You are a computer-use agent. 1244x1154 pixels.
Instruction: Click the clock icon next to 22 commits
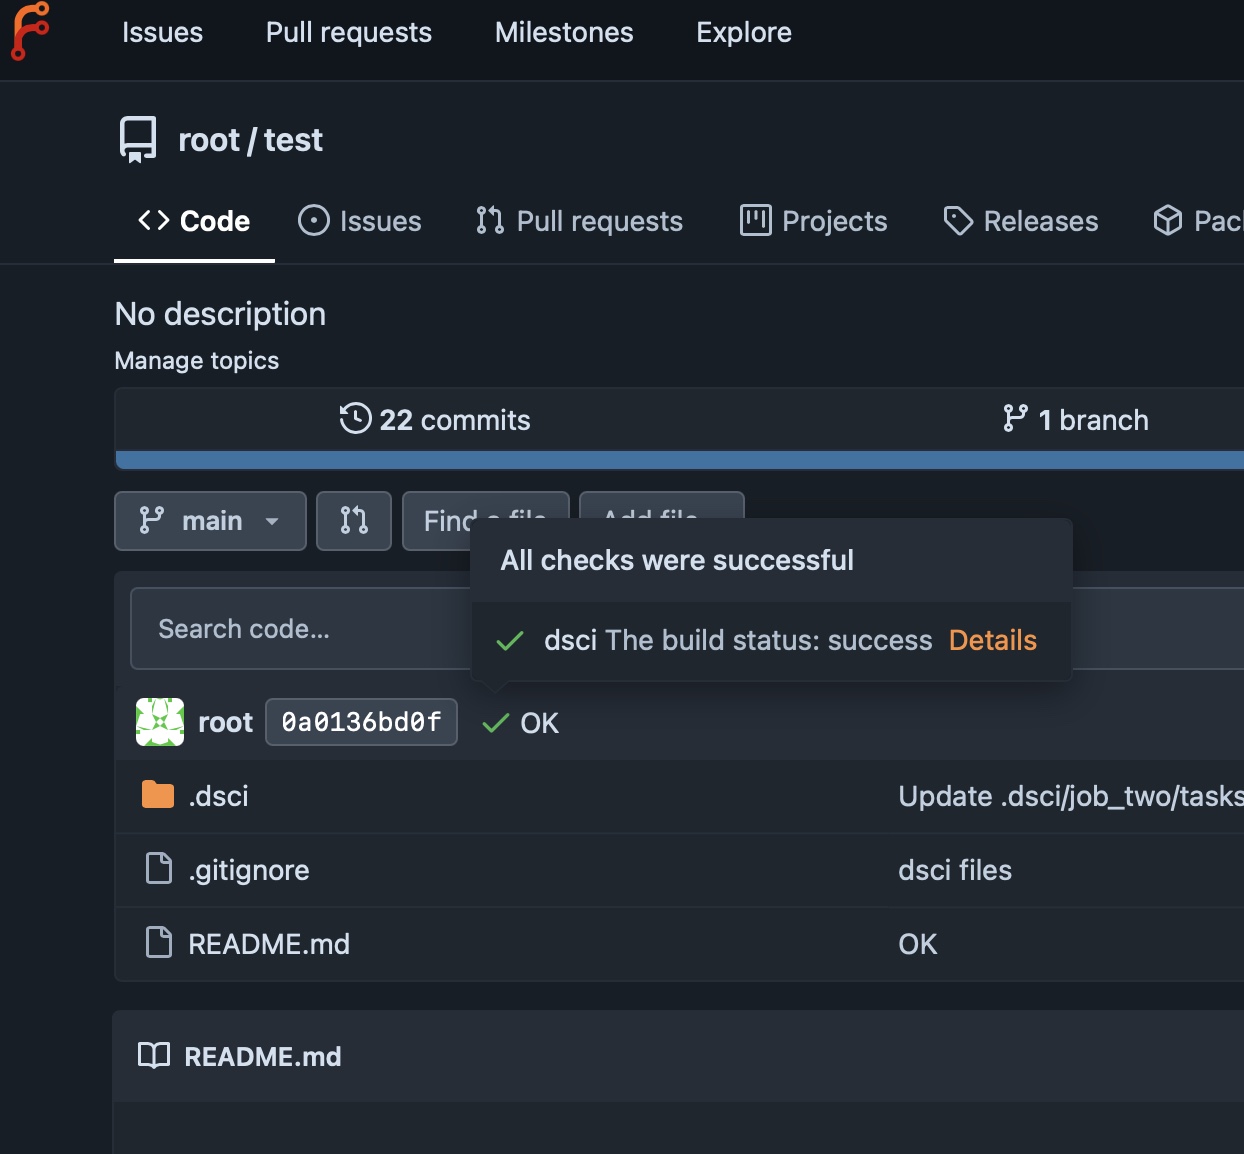tap(353, 419)
